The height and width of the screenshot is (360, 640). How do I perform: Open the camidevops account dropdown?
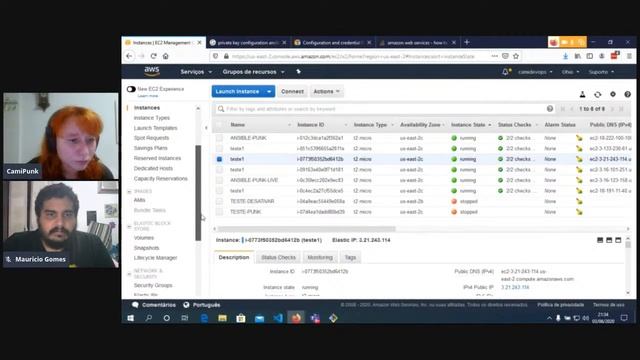point(535,72)
